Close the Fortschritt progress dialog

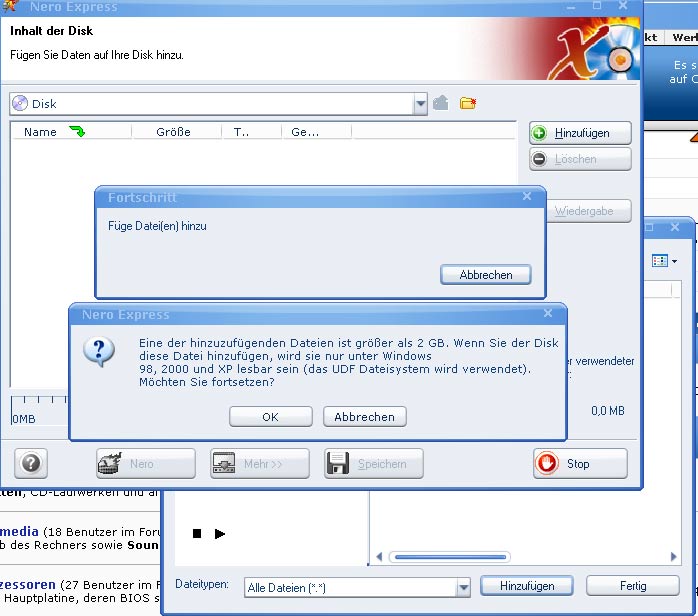(527, 196)
